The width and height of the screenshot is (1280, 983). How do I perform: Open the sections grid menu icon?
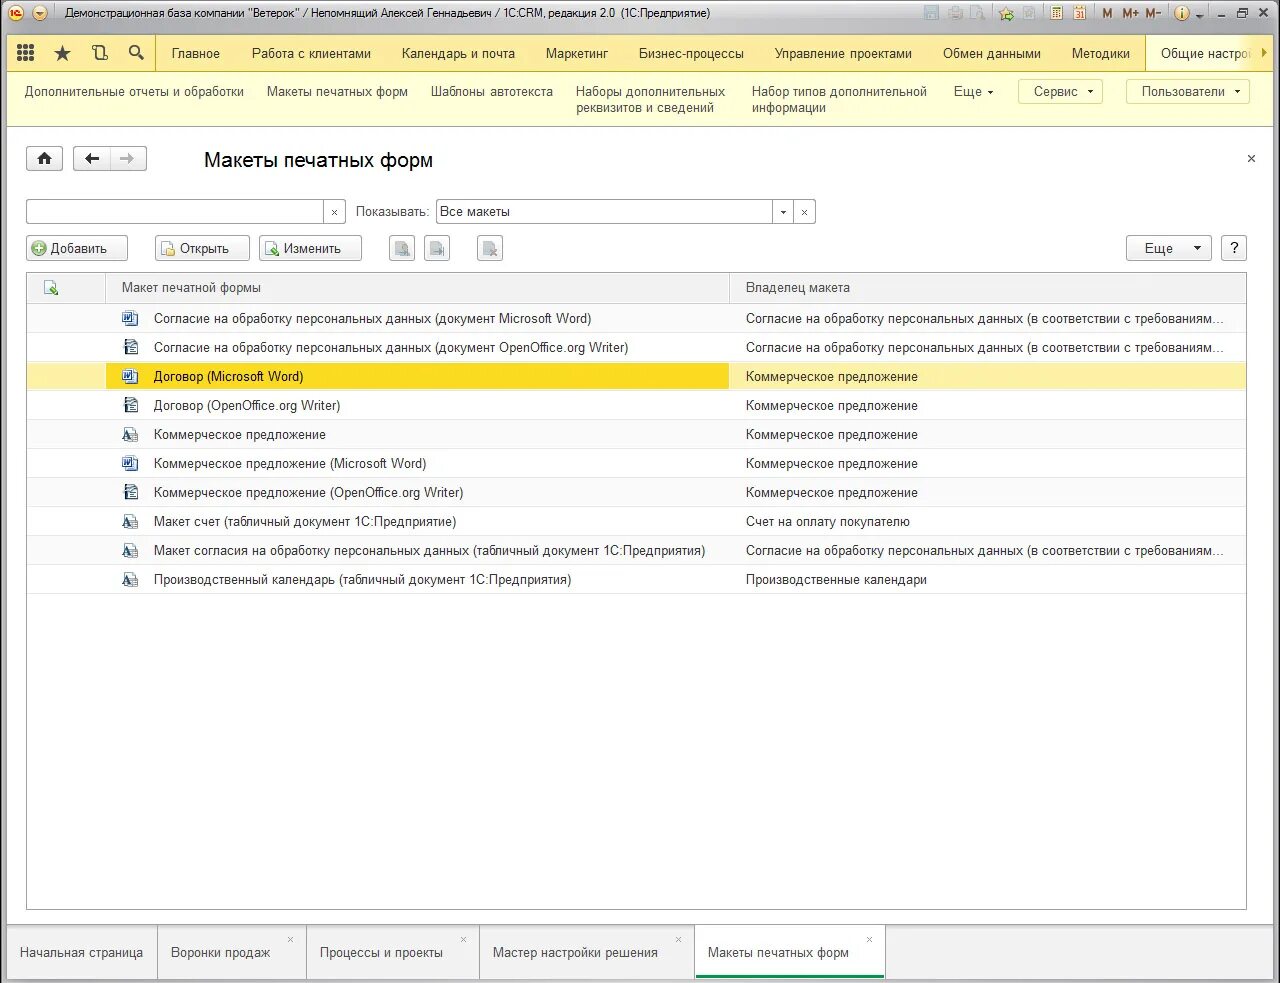pyautogui.click(x=26, y=53)
